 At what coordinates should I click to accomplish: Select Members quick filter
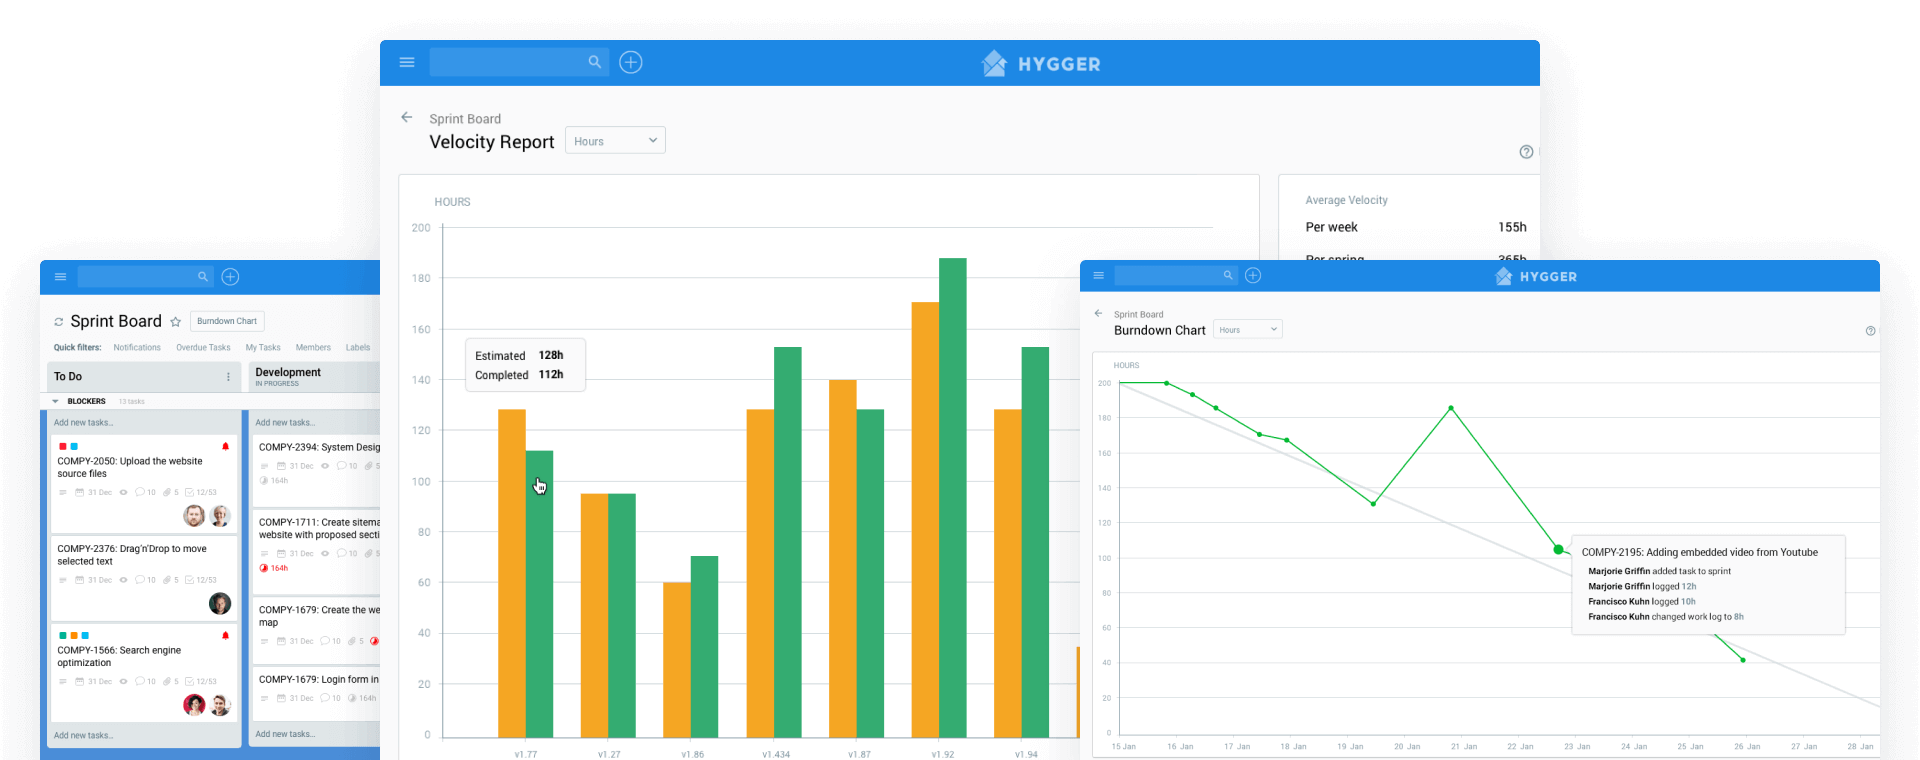pyautogui.click(x=313, y=348)
